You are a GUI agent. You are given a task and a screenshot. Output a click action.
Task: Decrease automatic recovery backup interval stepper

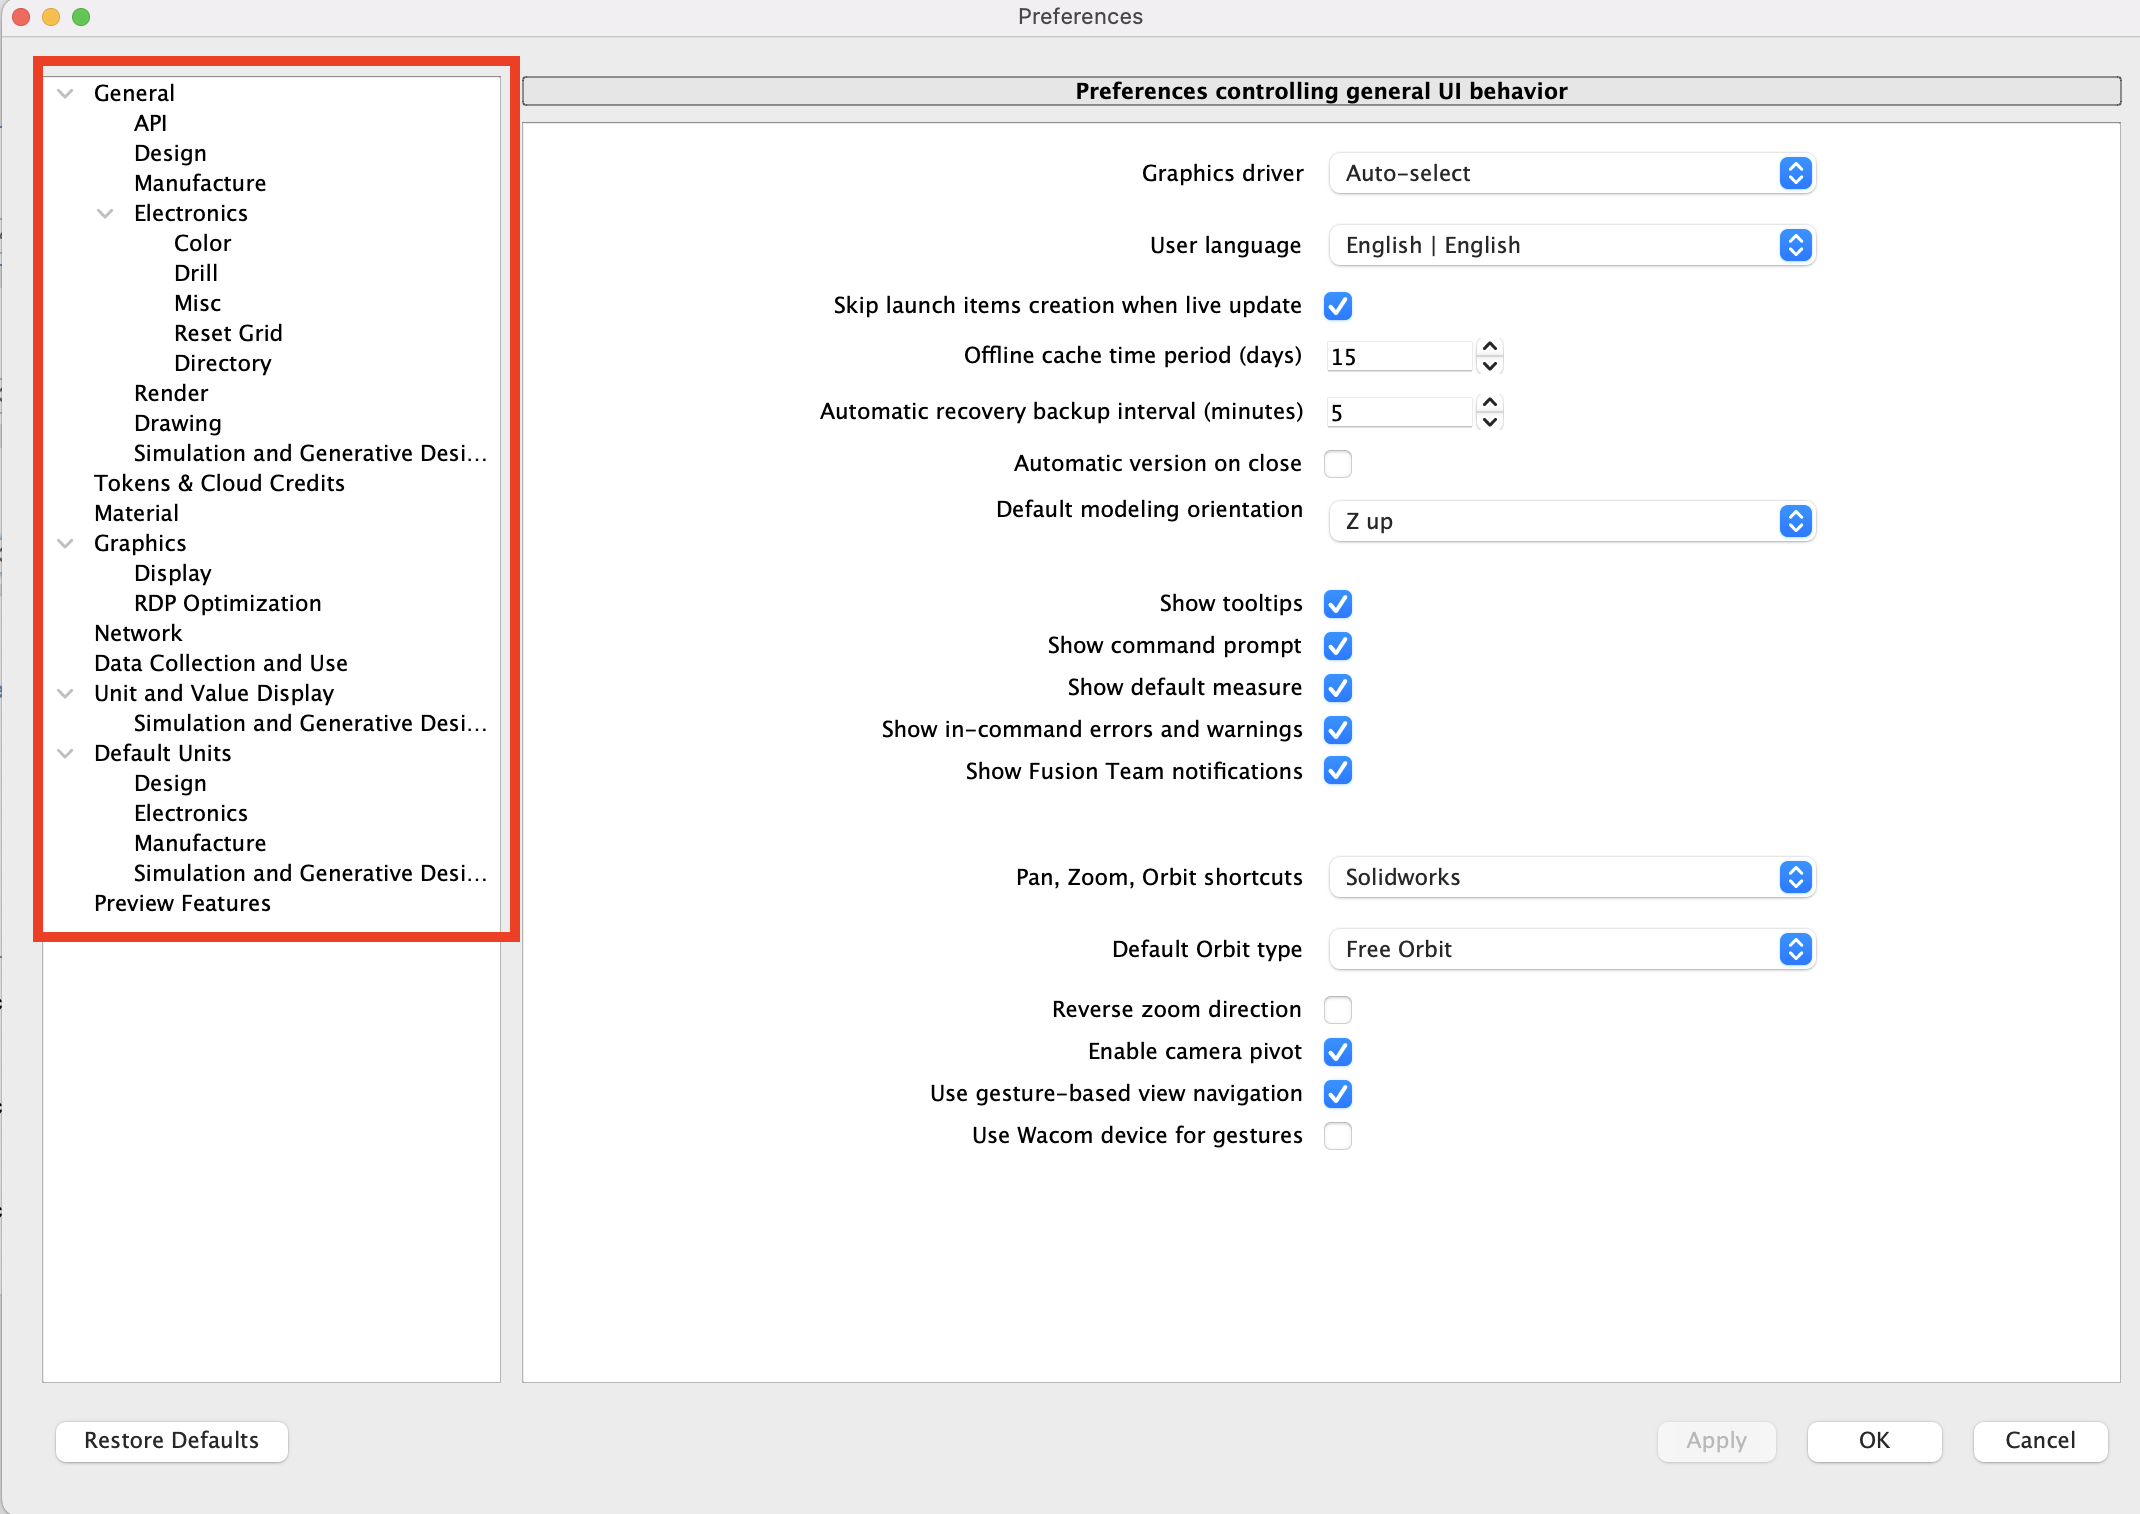[1490, 422]
